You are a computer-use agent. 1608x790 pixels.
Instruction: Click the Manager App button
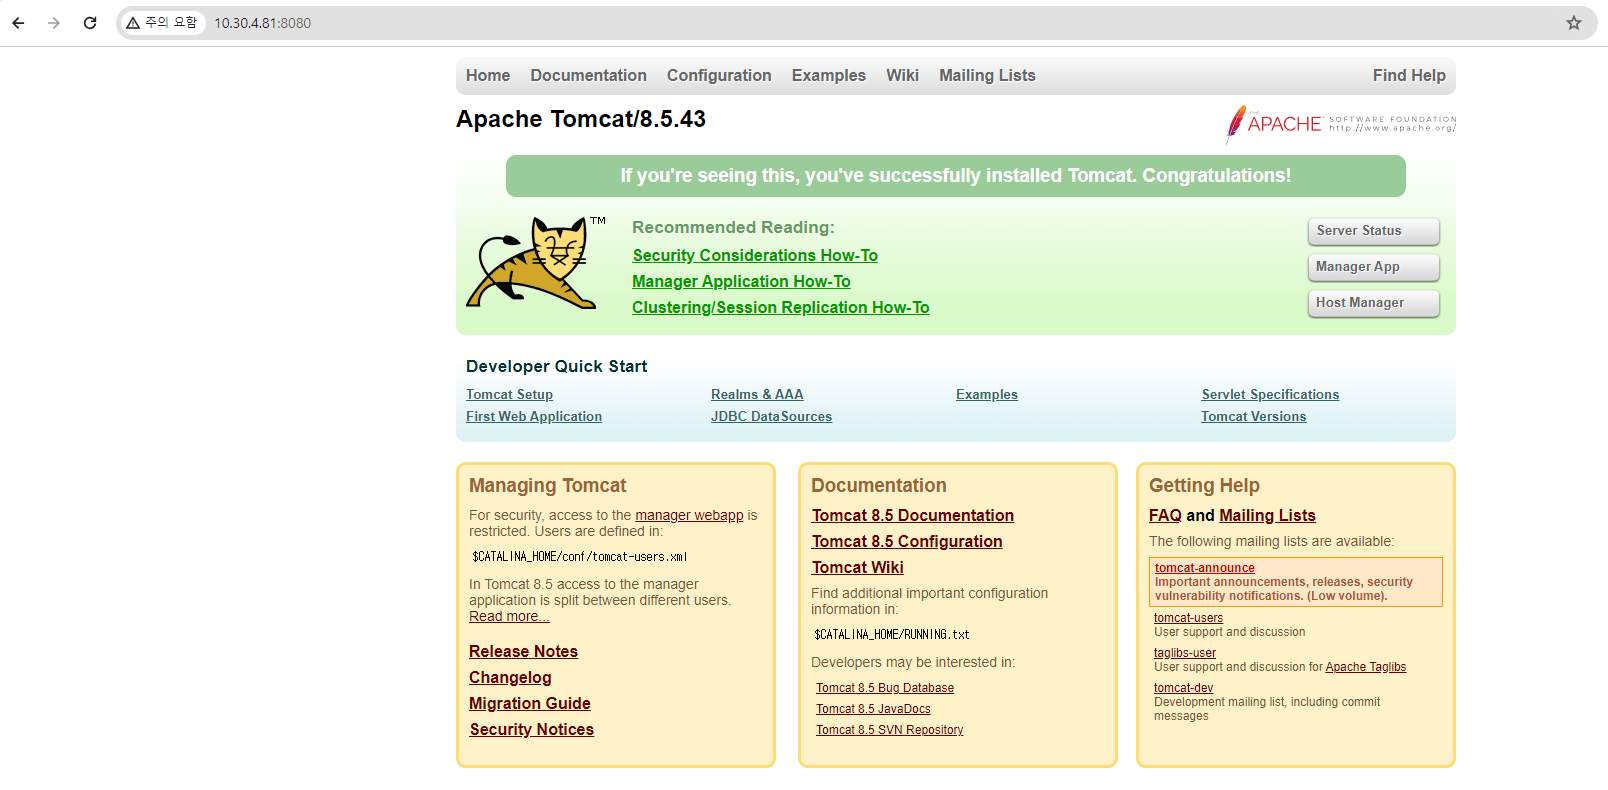1374,267
